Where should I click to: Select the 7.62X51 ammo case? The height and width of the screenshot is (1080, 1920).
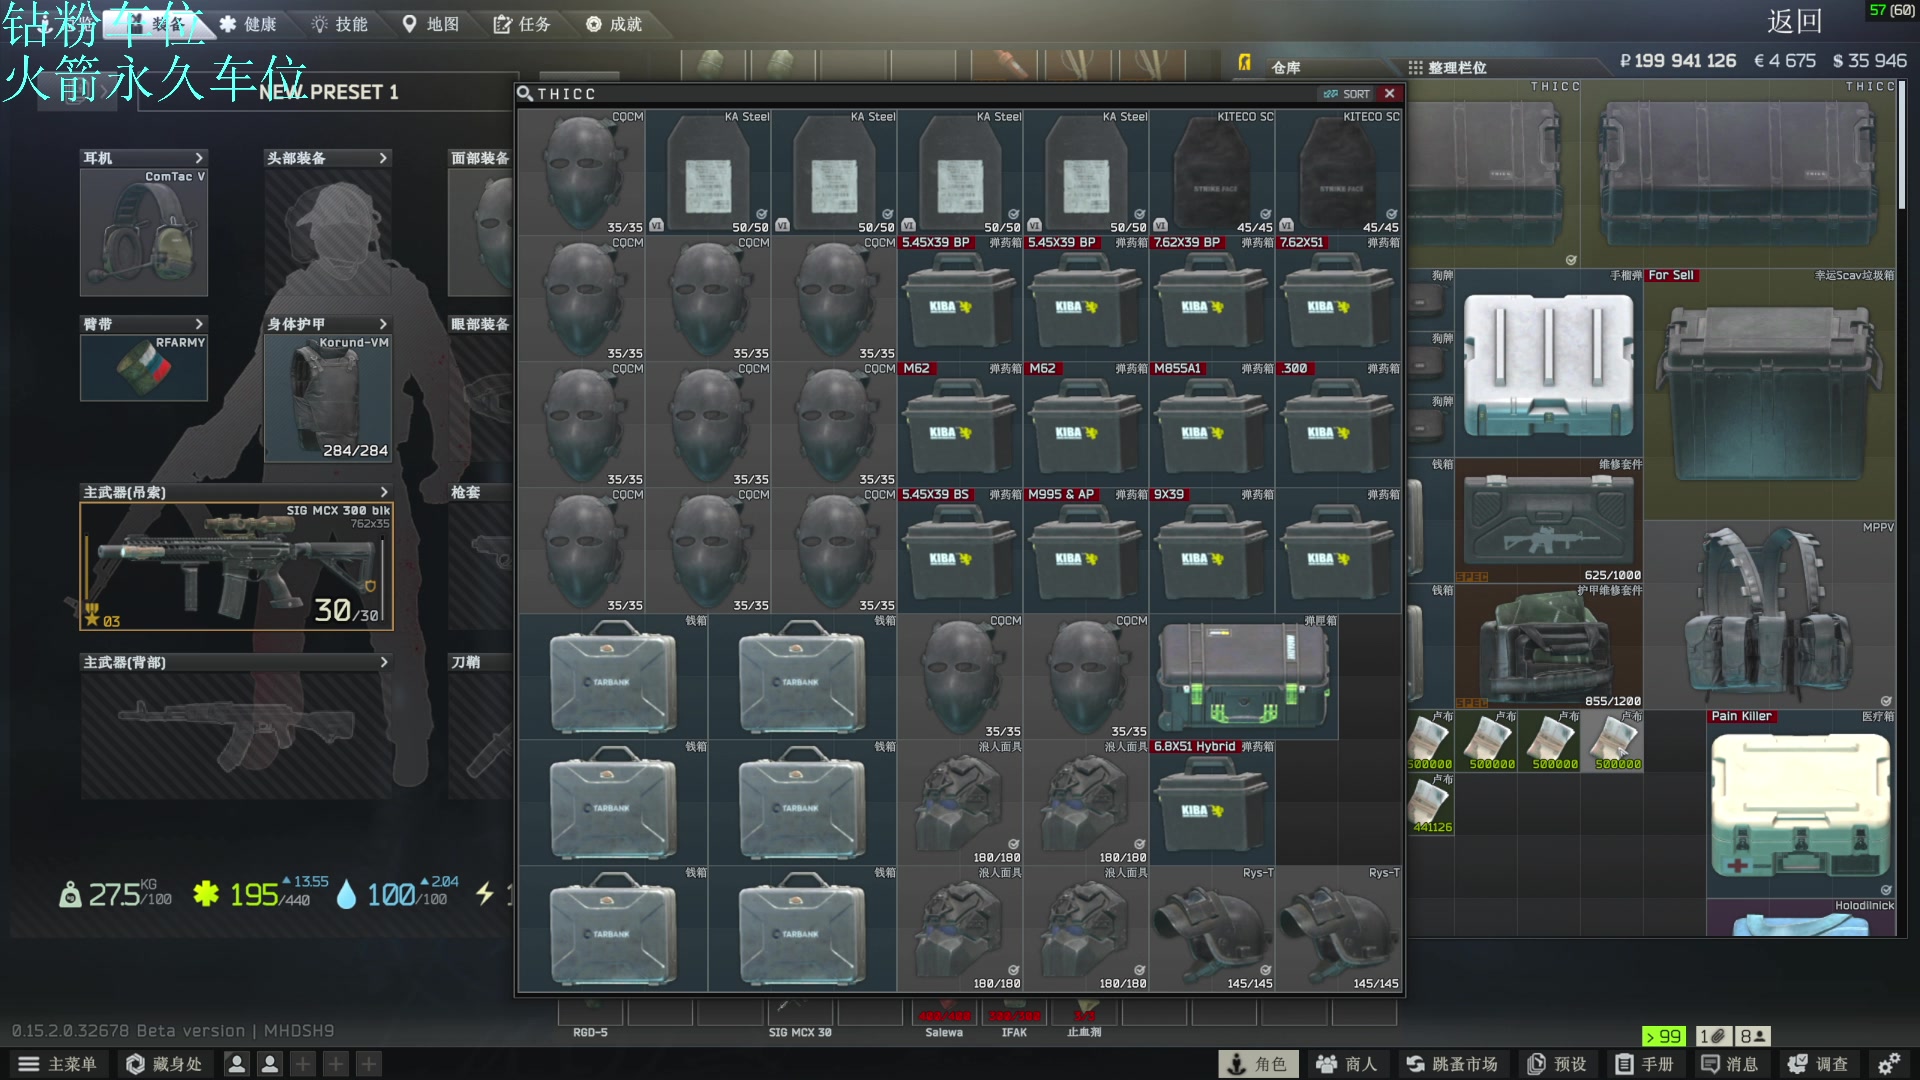pos(1338,299)
